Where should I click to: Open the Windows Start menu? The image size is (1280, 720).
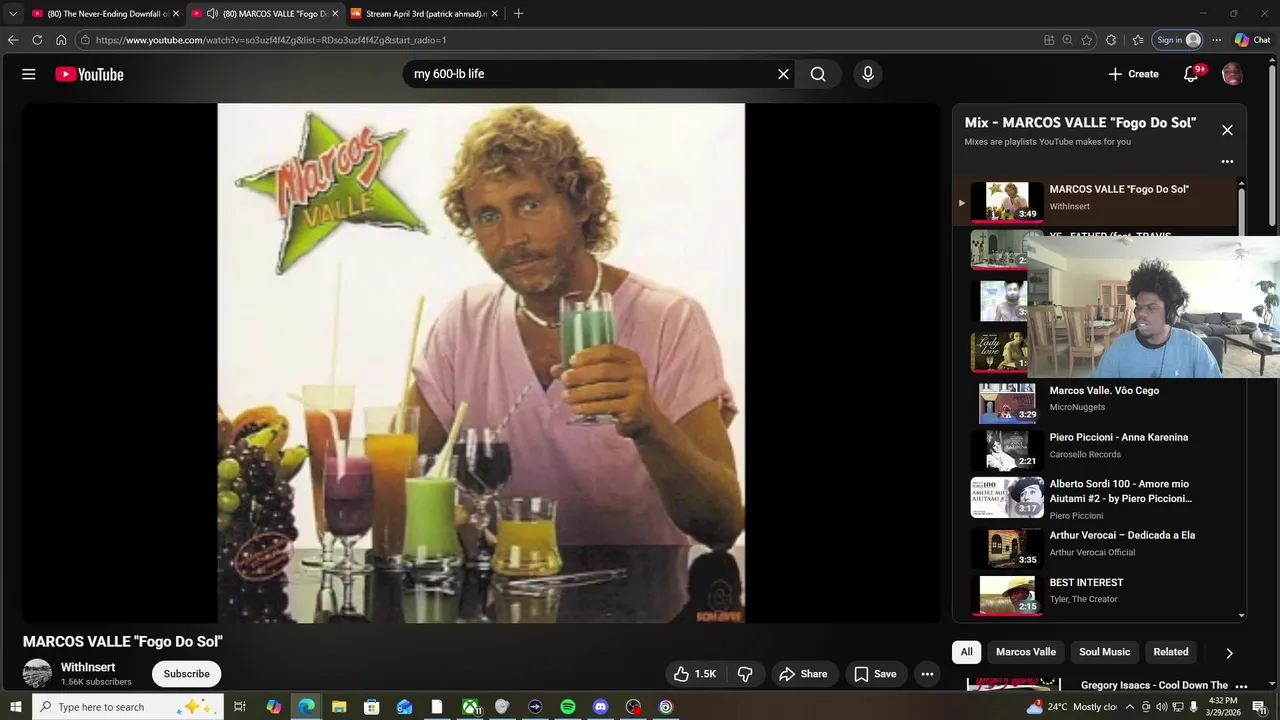[x=15, y=707]
